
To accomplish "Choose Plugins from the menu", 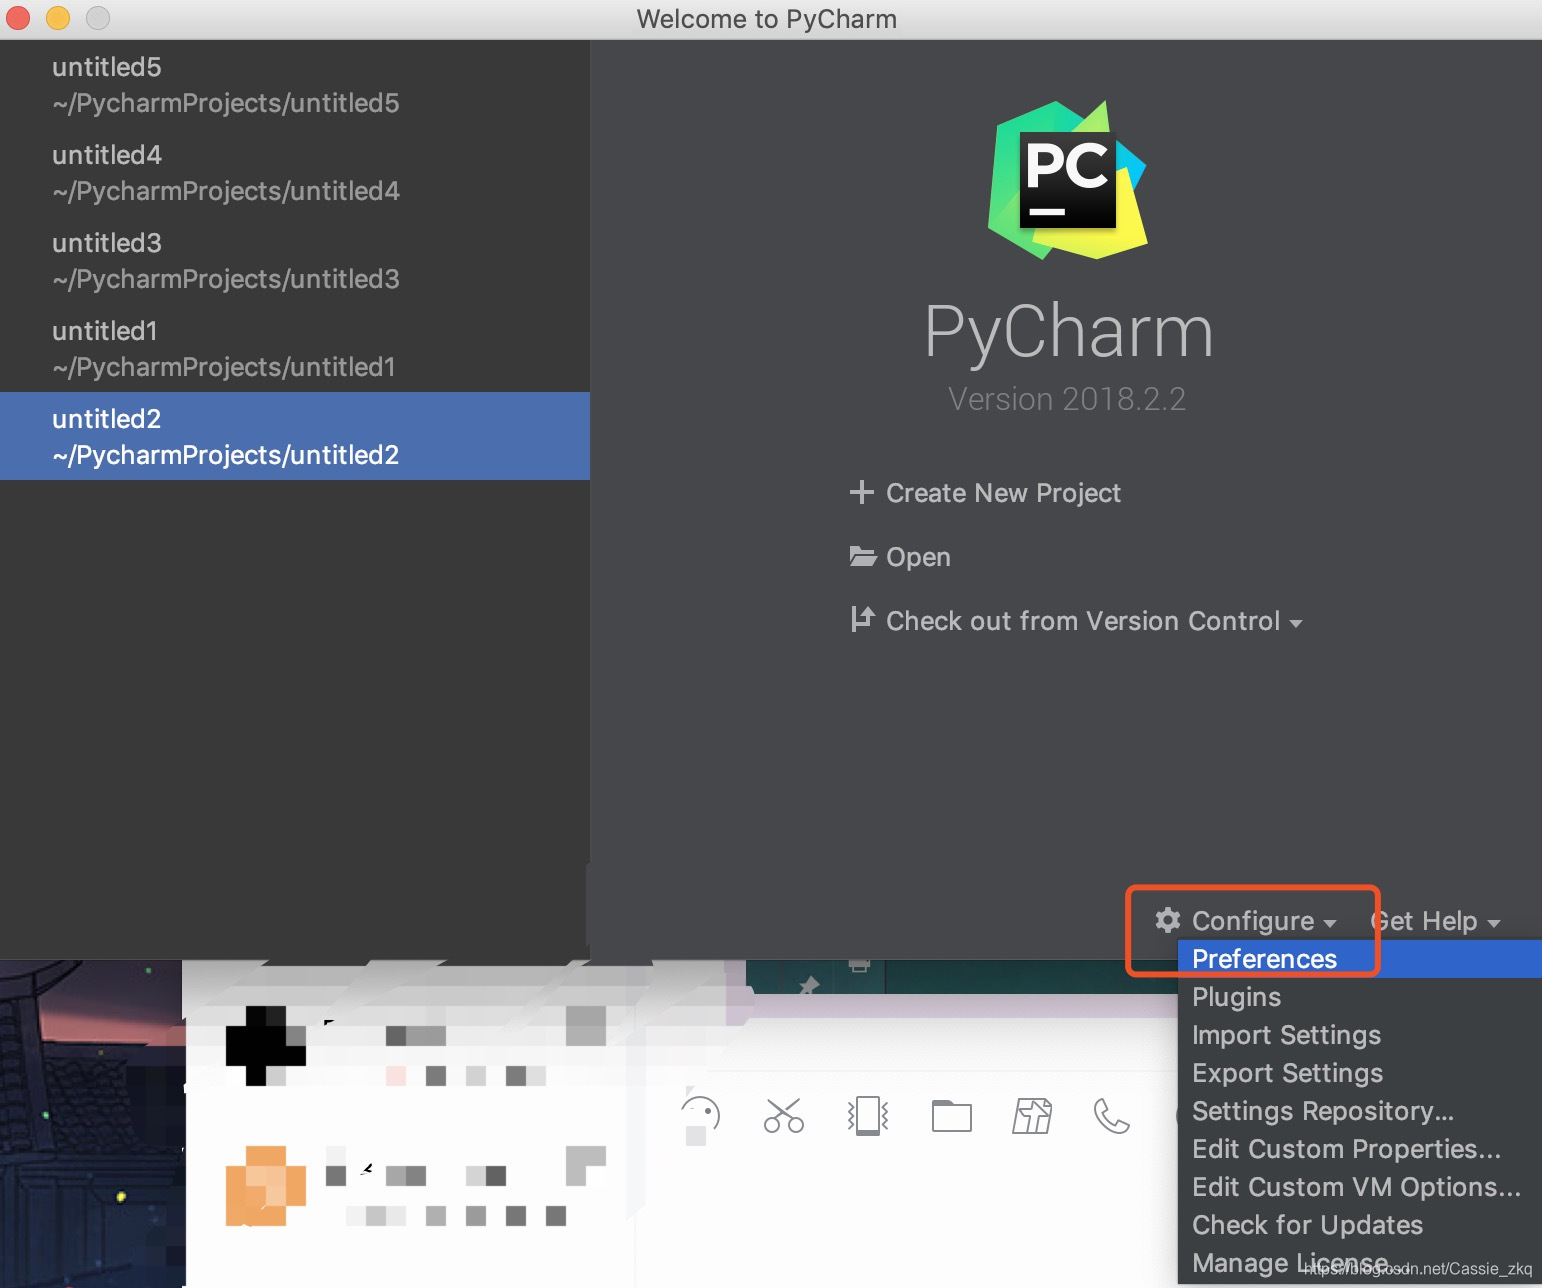I will (x=1236, y=996).
